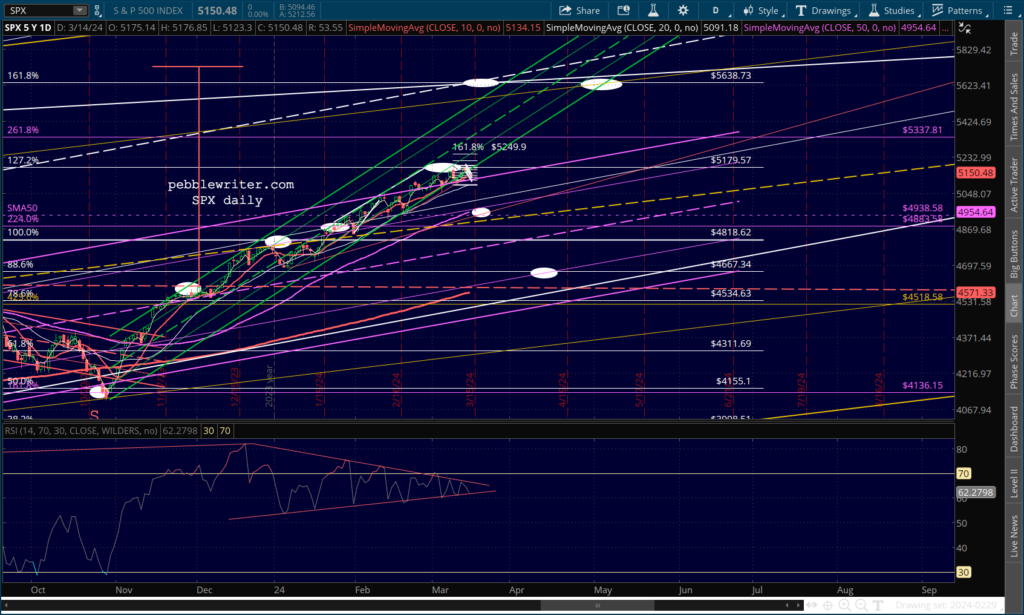Click the text tool T icon in bottom bar

click(x=878, y=606)
